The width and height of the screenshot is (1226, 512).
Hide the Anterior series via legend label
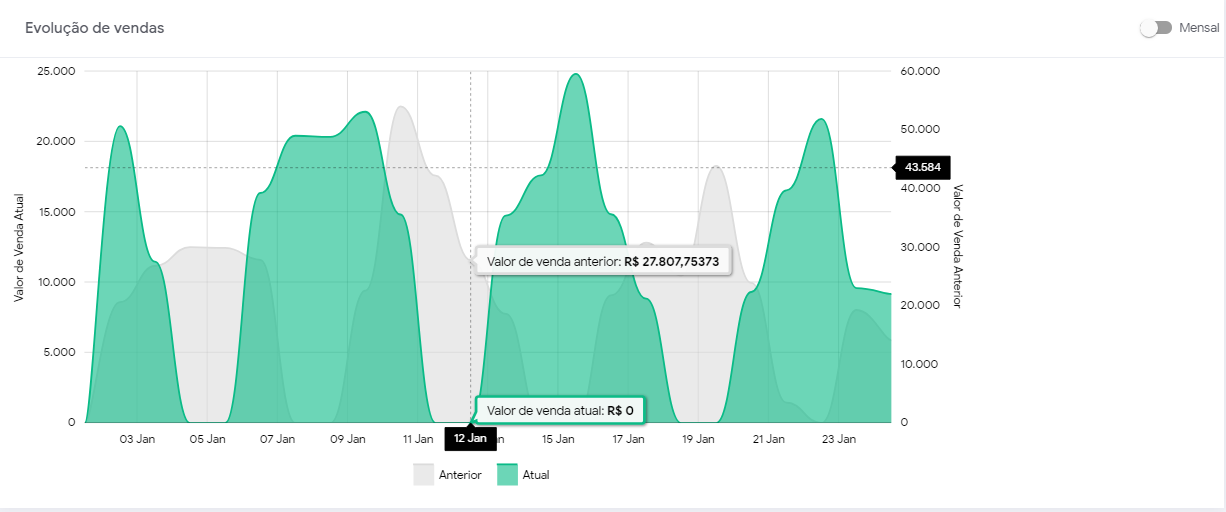(460, 475)
